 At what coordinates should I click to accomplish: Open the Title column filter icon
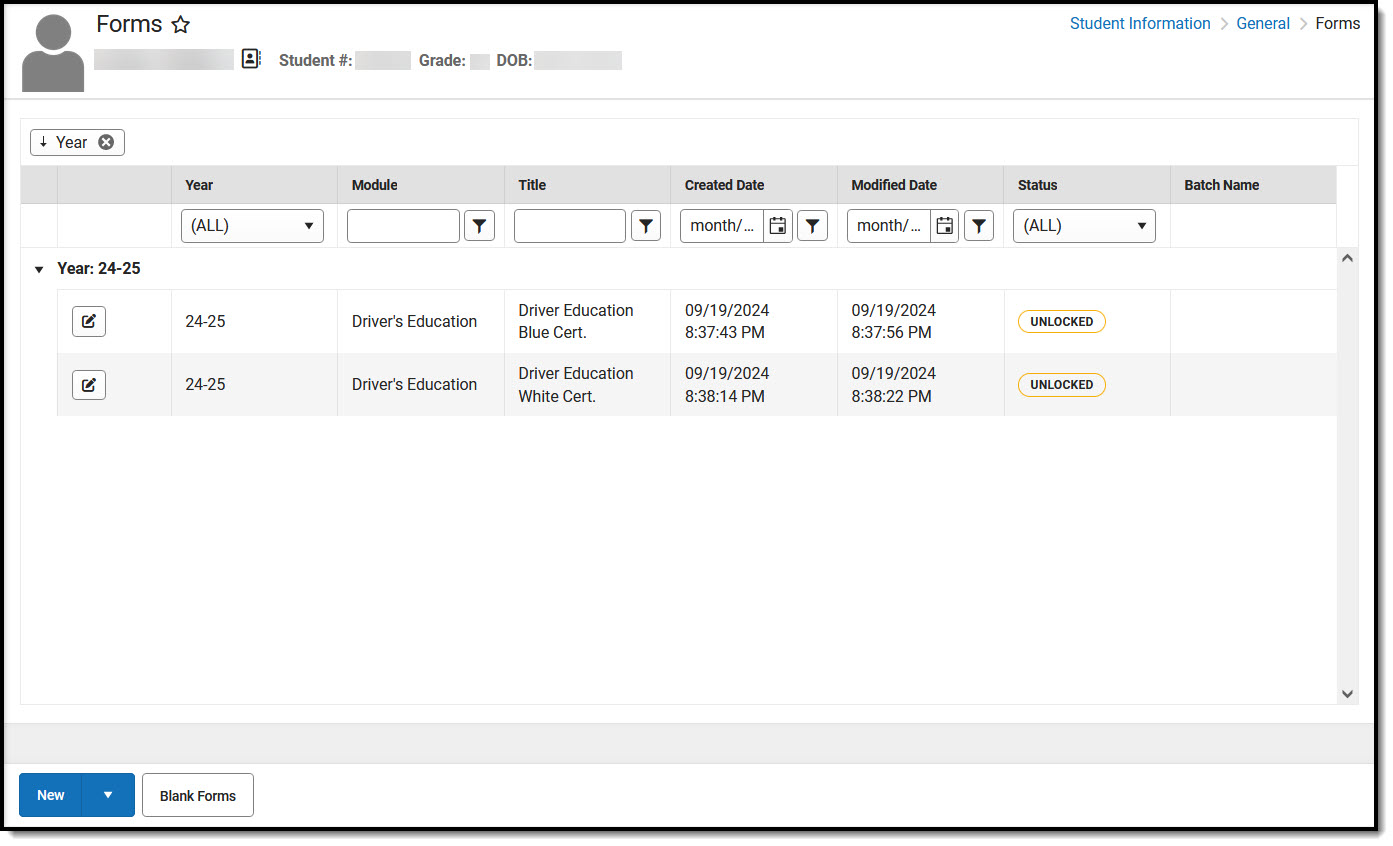point(646,226)
